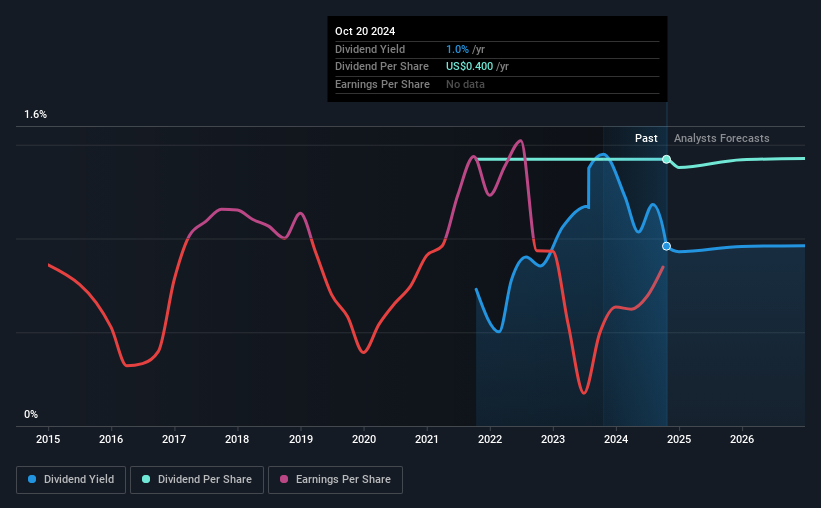Click the 1.0% dividend yield value

pos(457,49)
